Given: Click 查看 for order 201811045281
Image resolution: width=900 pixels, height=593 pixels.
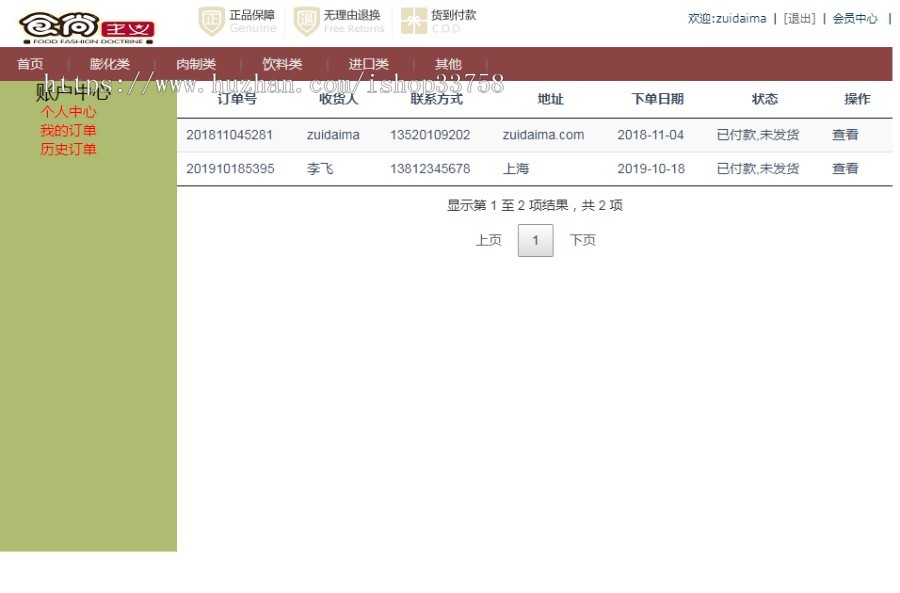Looking at the screenshot, I should [x=845, y=134].
